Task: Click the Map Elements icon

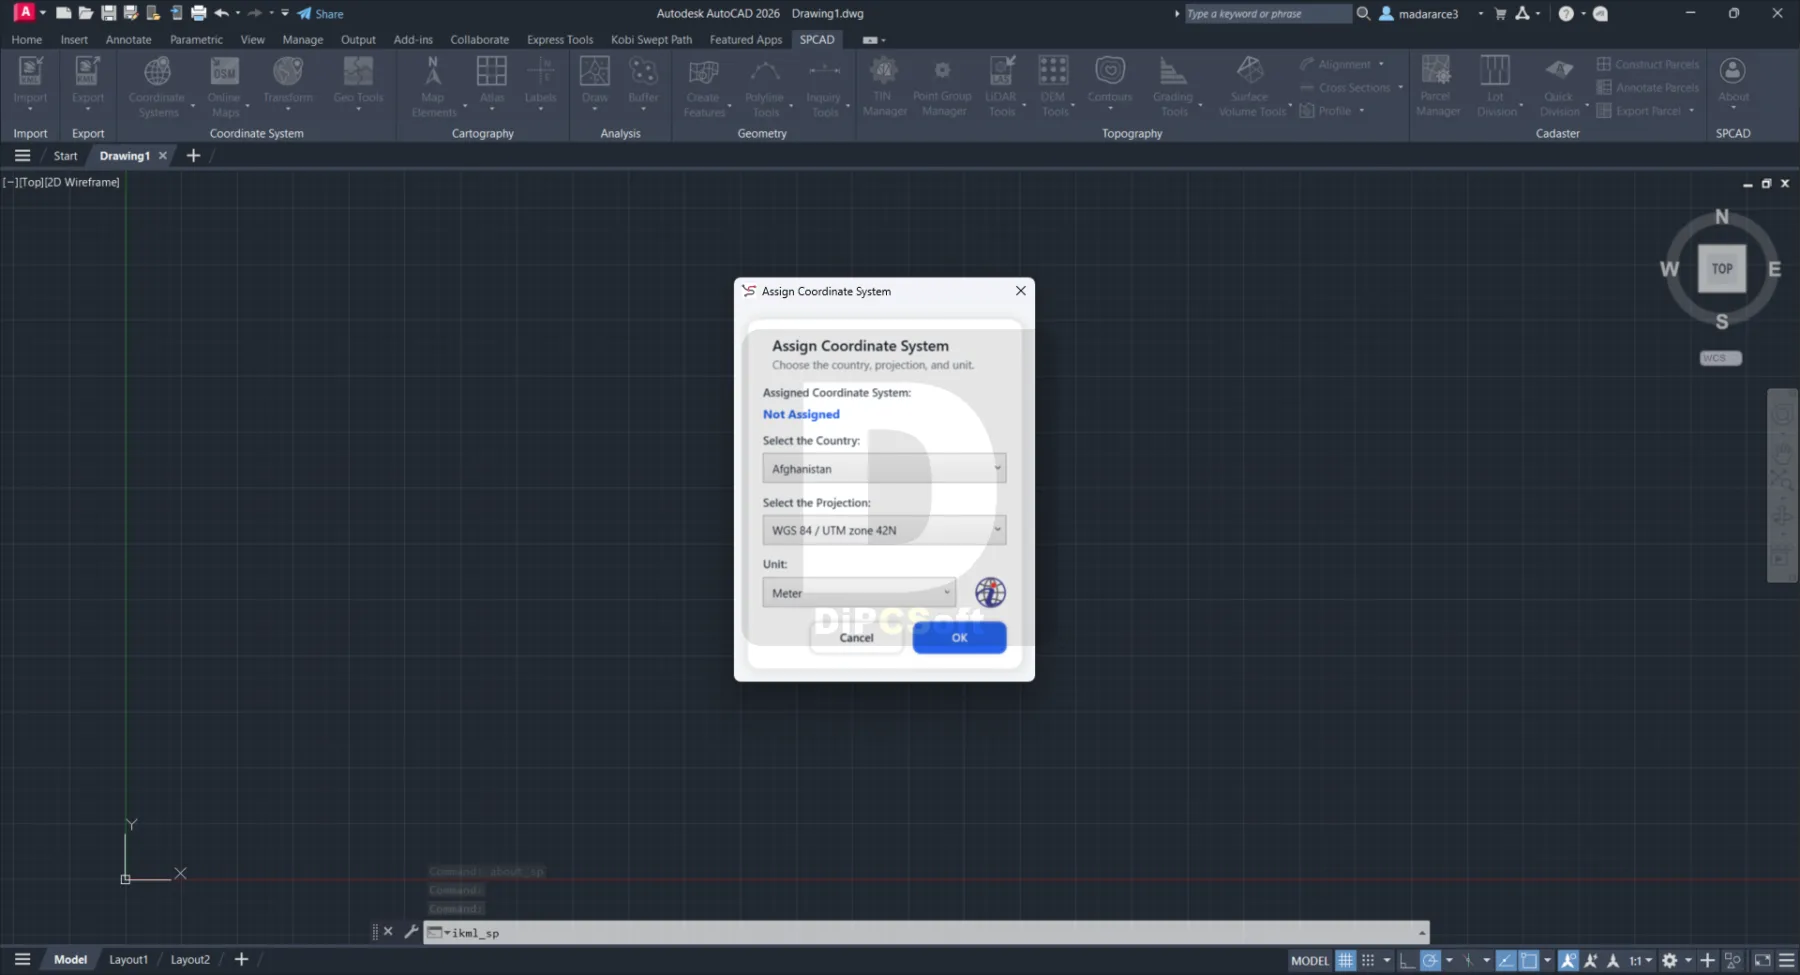Action: [433, 72]
